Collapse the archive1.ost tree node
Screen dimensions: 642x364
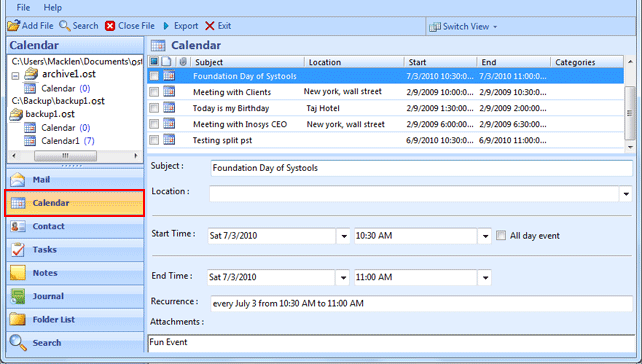pos(15,76)
